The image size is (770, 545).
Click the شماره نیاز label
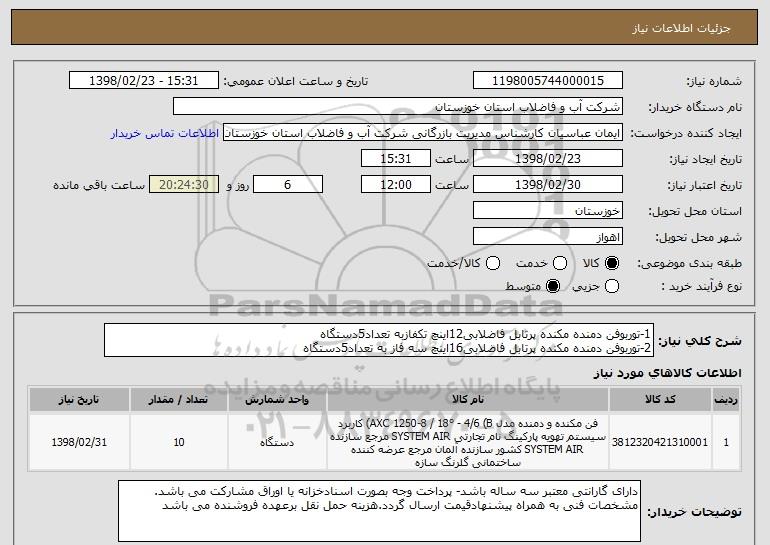click(x=714, y=81)
